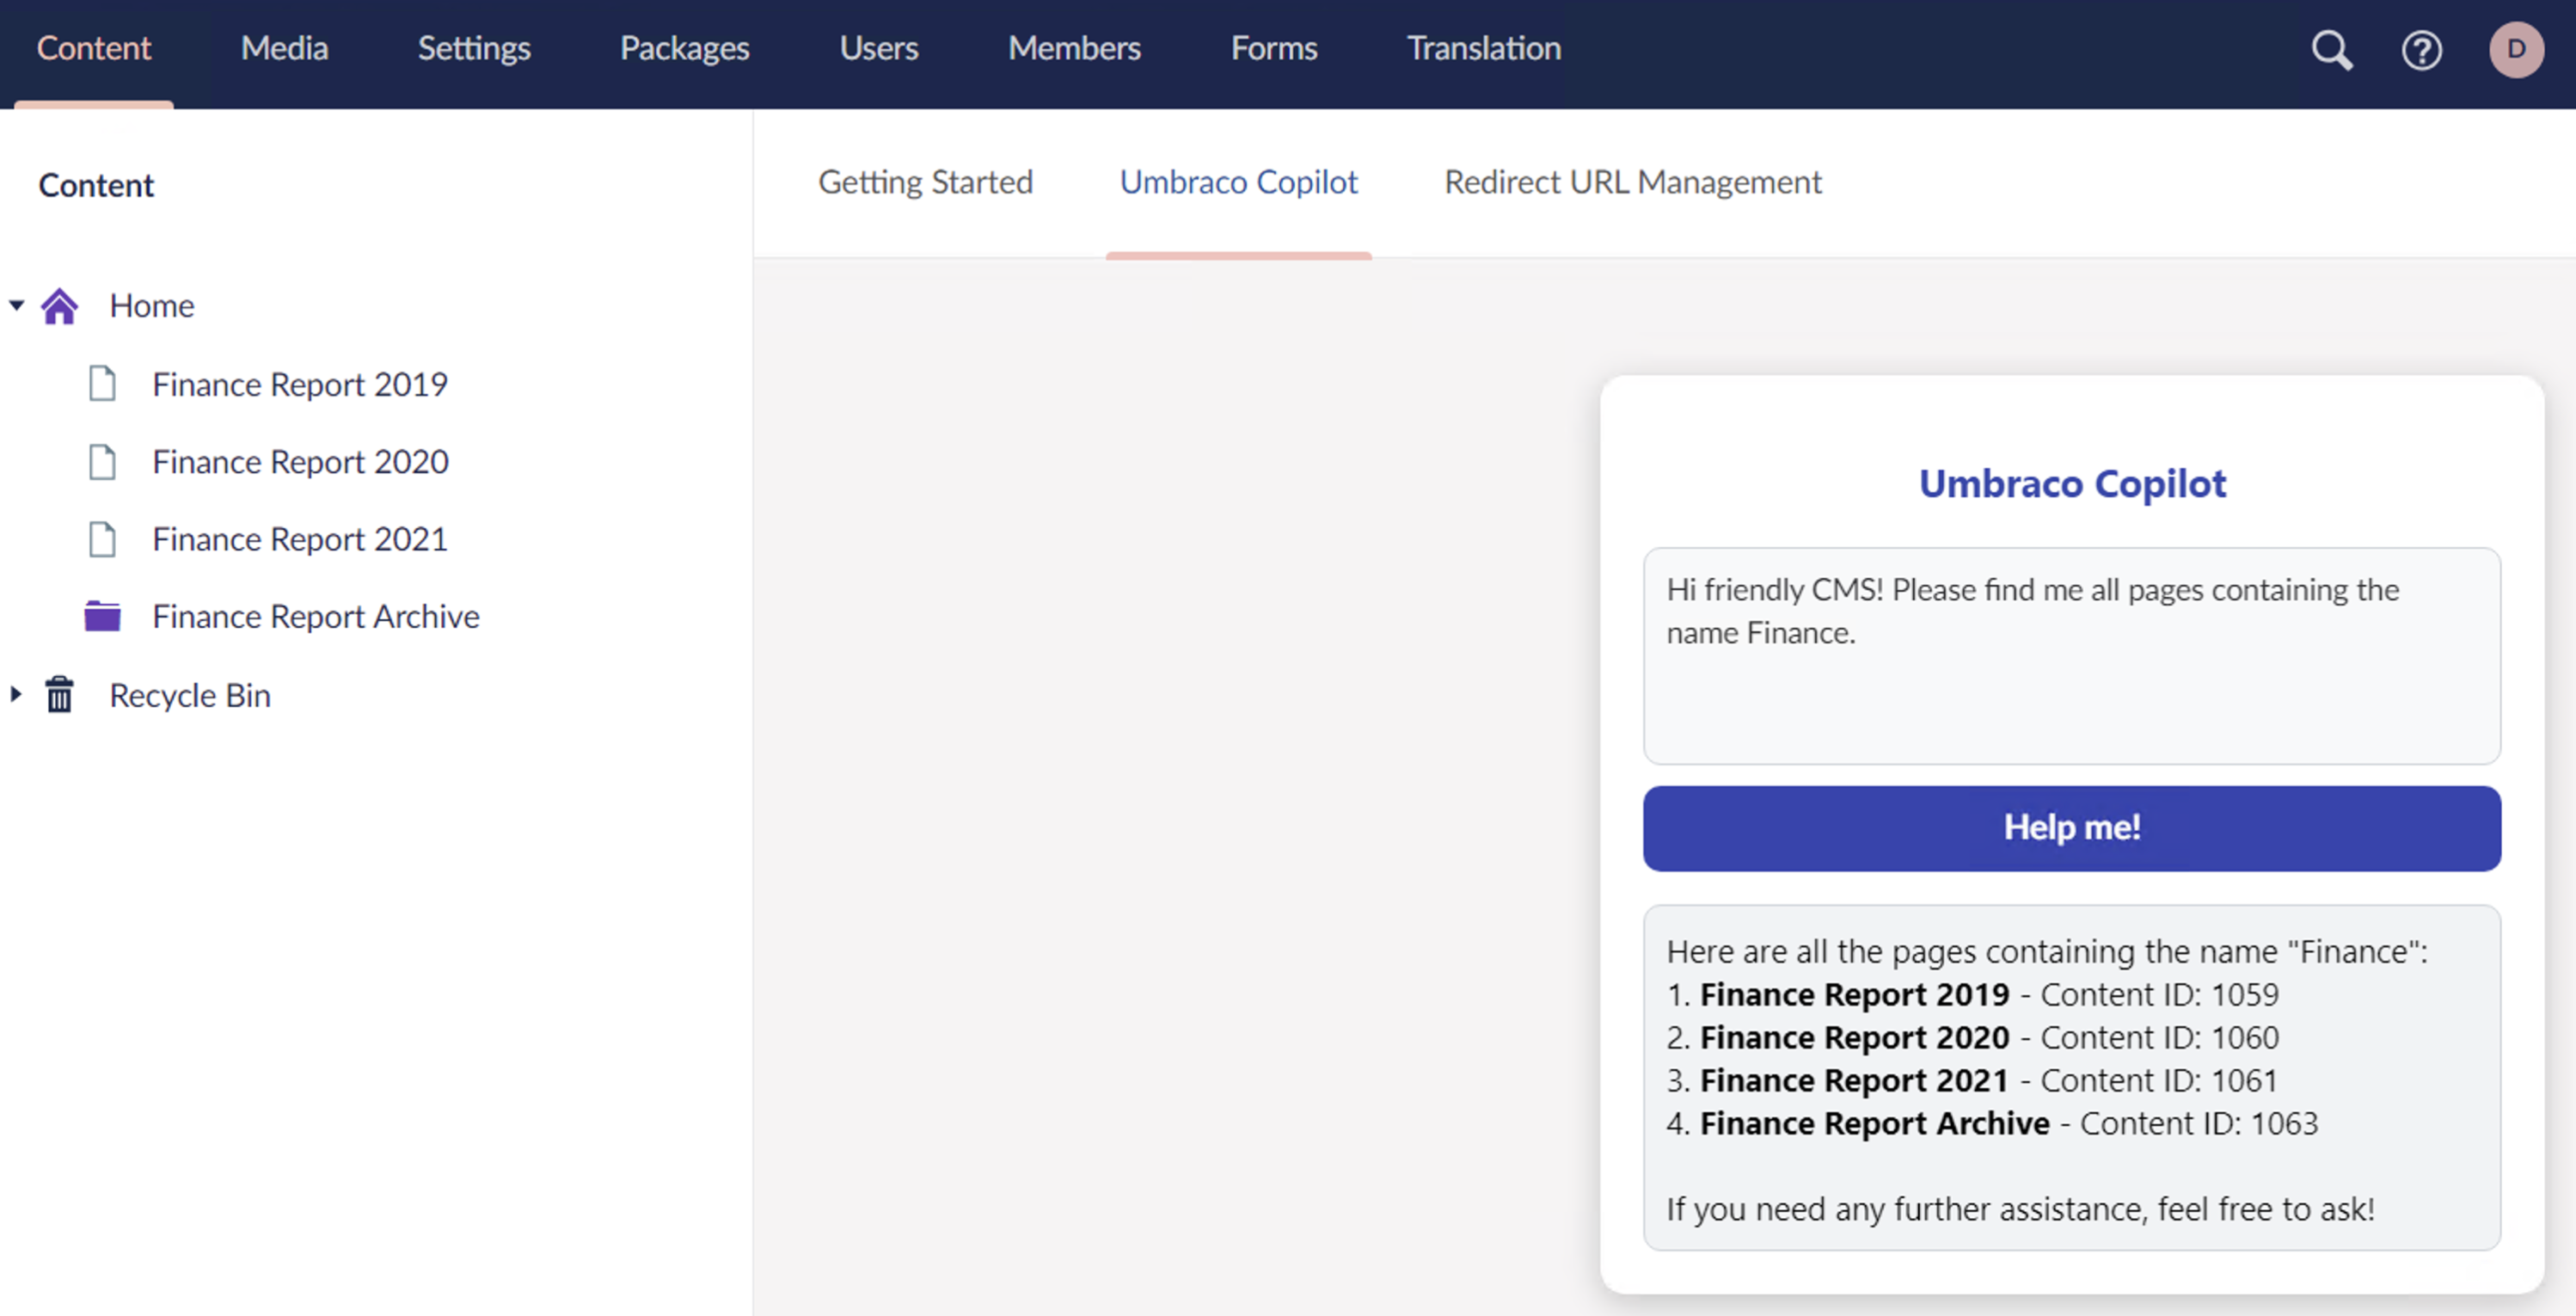Image resolution: width=2576 pixels, height=1316 pixels.
Task: Focus the Copilot prompt text area
Action: click(x=2071, y=656)
